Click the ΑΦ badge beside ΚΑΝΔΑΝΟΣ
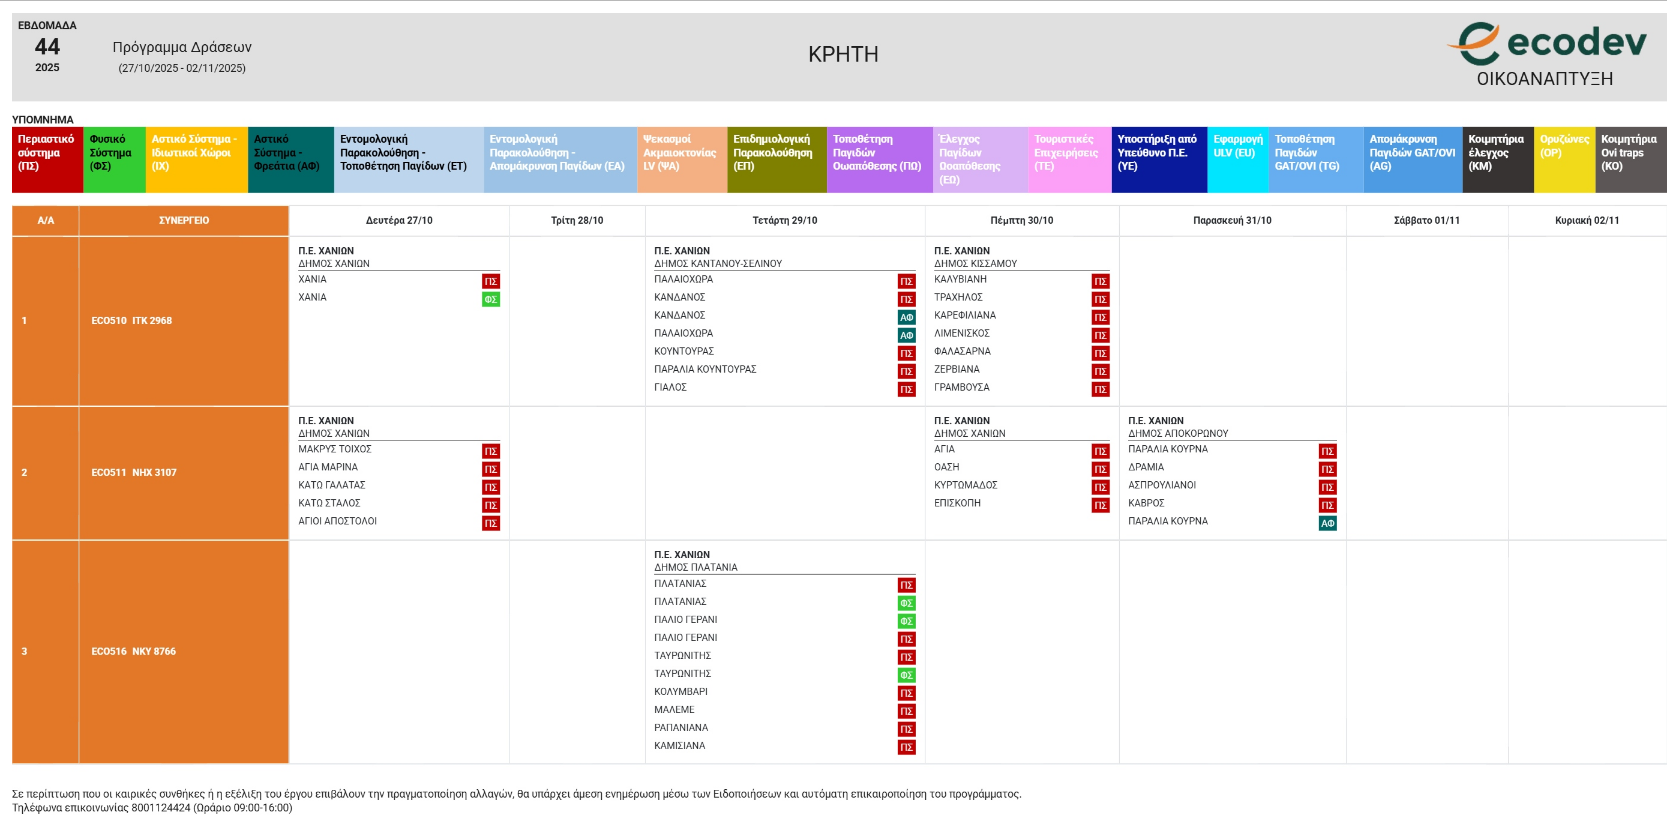Image resolution: width=1667 pixels, height=838 pixels. tap(906, 317)
